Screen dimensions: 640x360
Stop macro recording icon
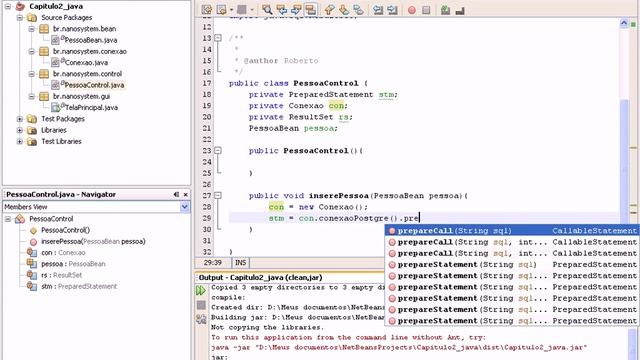pyautogui.click(x=426, y=10)
